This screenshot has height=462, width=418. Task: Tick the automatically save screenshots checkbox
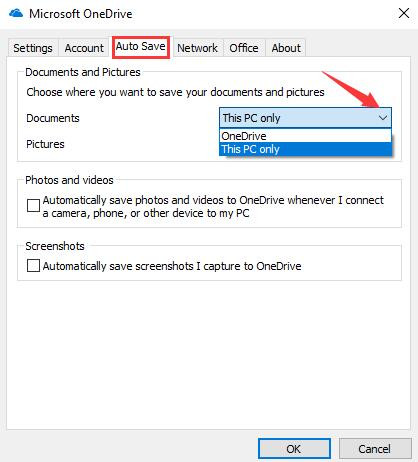(x=33, y=266)
